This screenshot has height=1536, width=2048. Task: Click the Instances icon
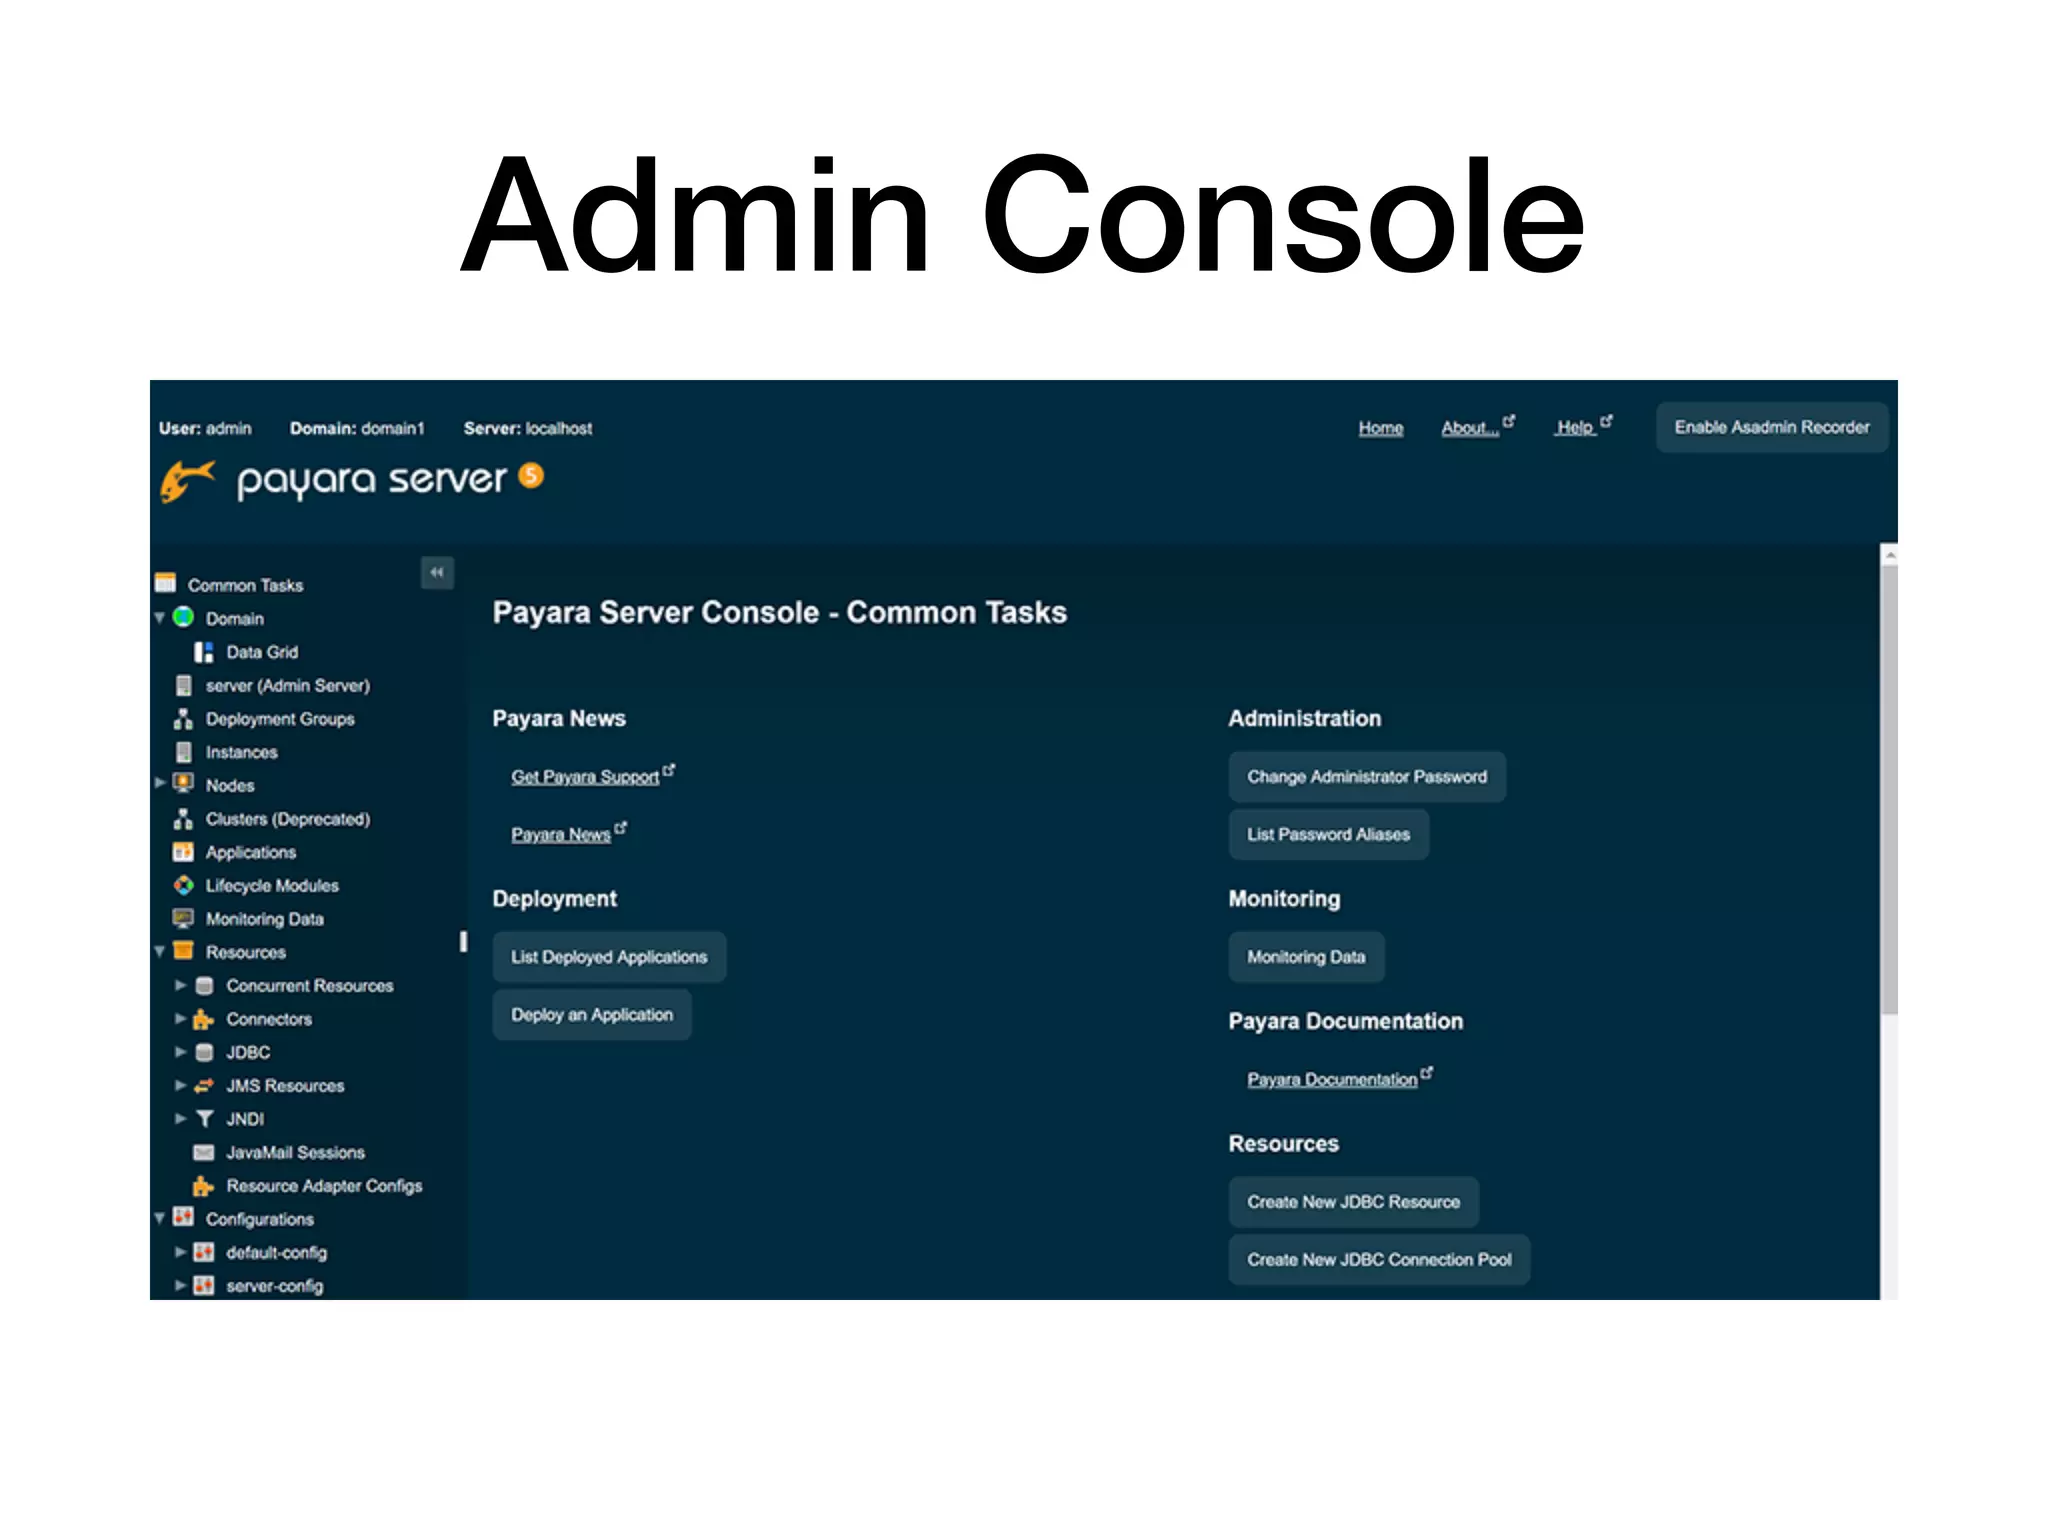pos(184,751)
